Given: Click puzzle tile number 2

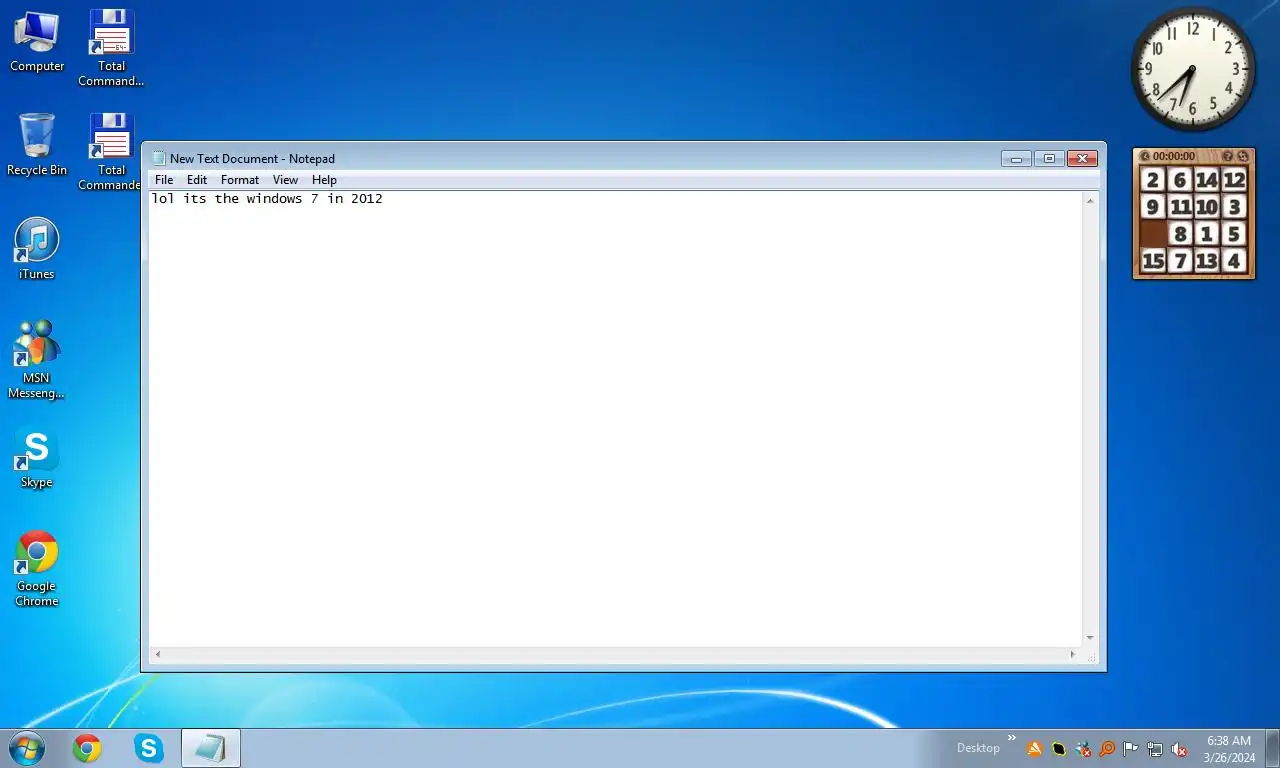Looking at the screenshot, I should (x=1154, y=180).
